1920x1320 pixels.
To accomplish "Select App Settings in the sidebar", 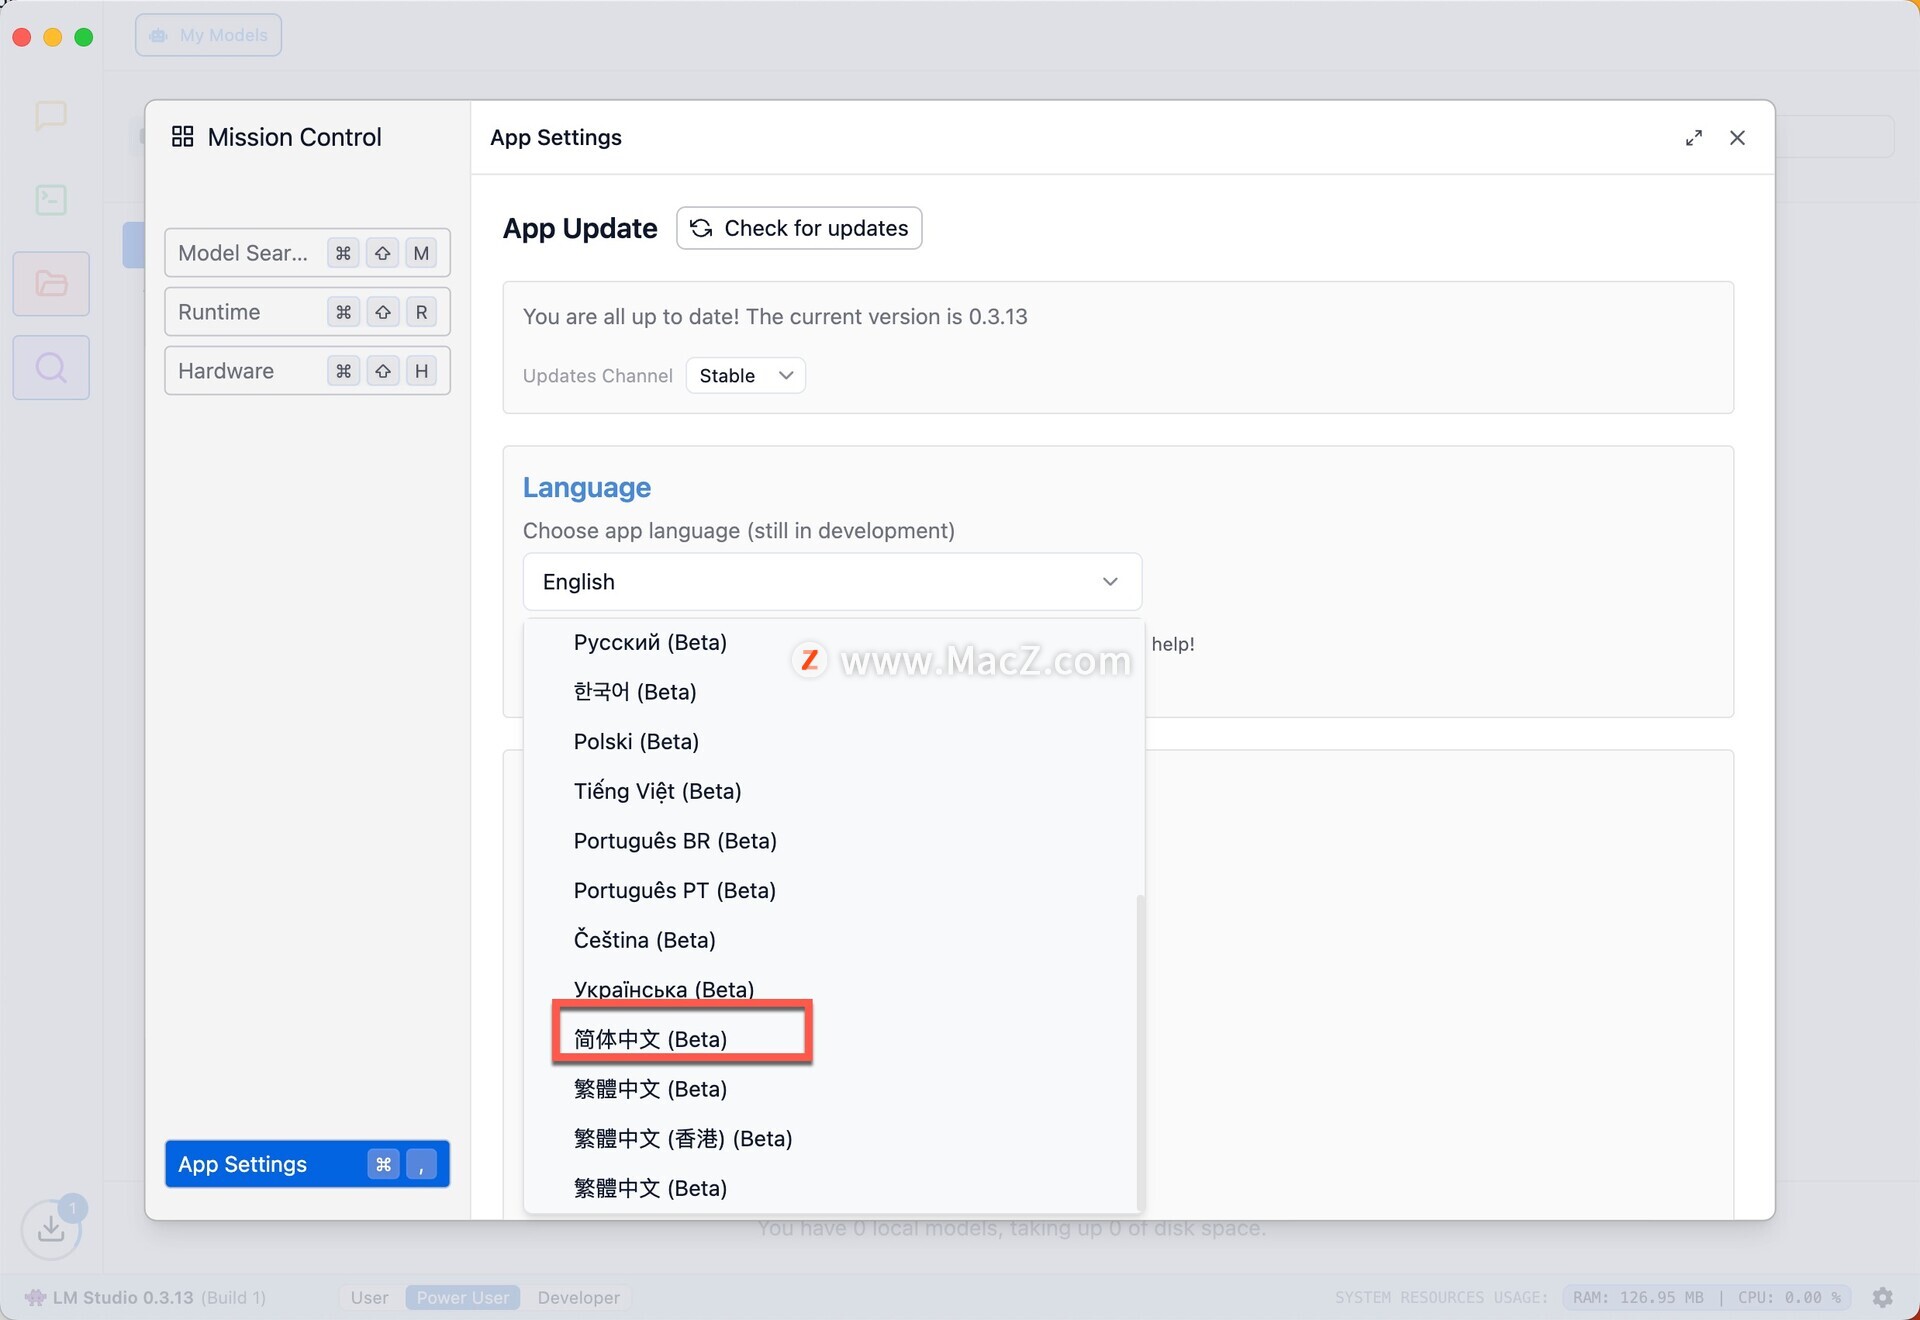I will click(307, 1164).
